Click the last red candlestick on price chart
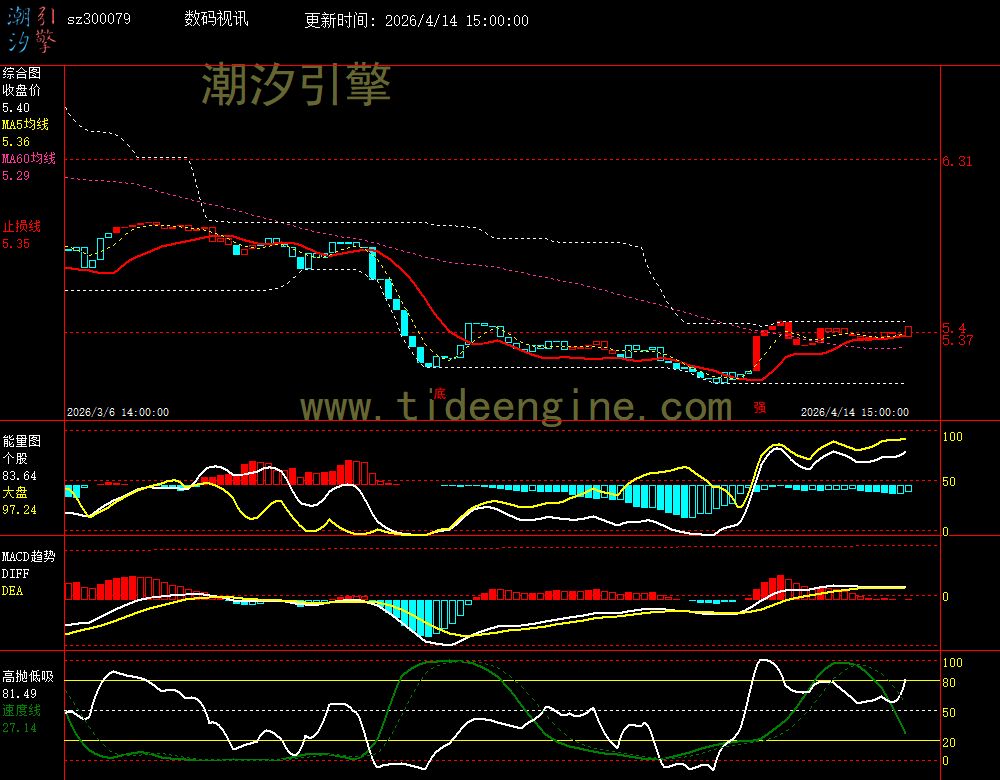The width and height of the screenshot is (1000, 780). (x=908, y=331)
